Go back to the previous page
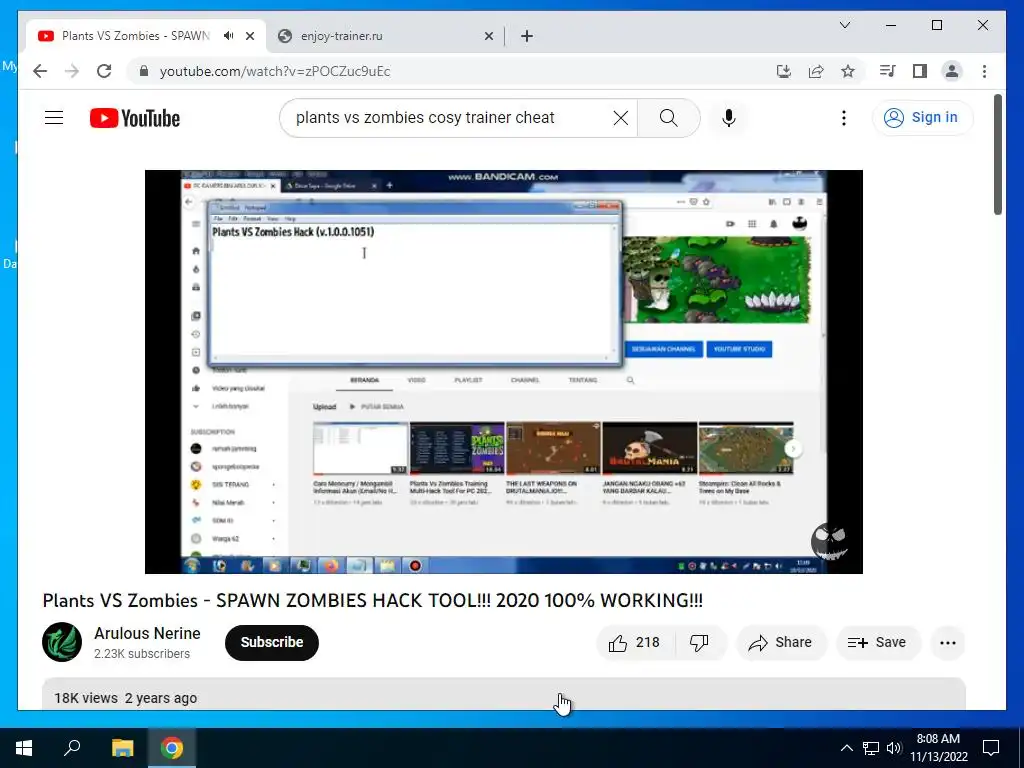 (x=40, y=71)
